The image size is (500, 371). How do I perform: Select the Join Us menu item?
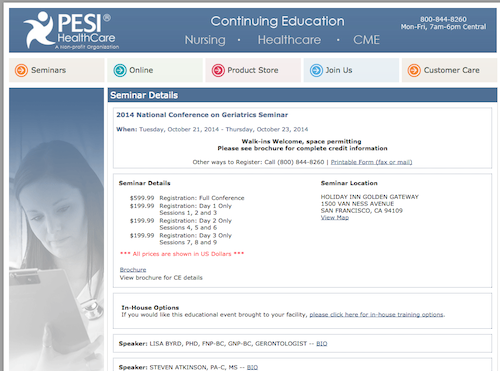(x=351, y=70)
